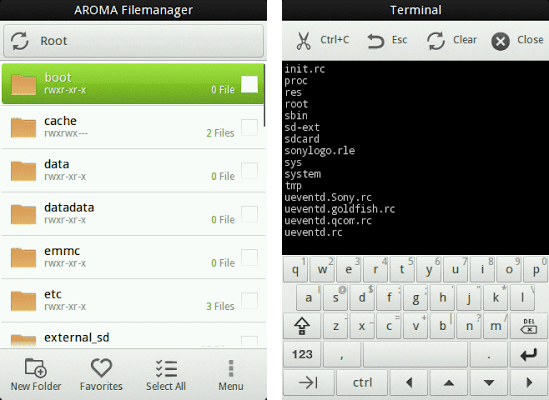
Task: Open the Menu three-dot icon
Action: click(x=231, y=368)
